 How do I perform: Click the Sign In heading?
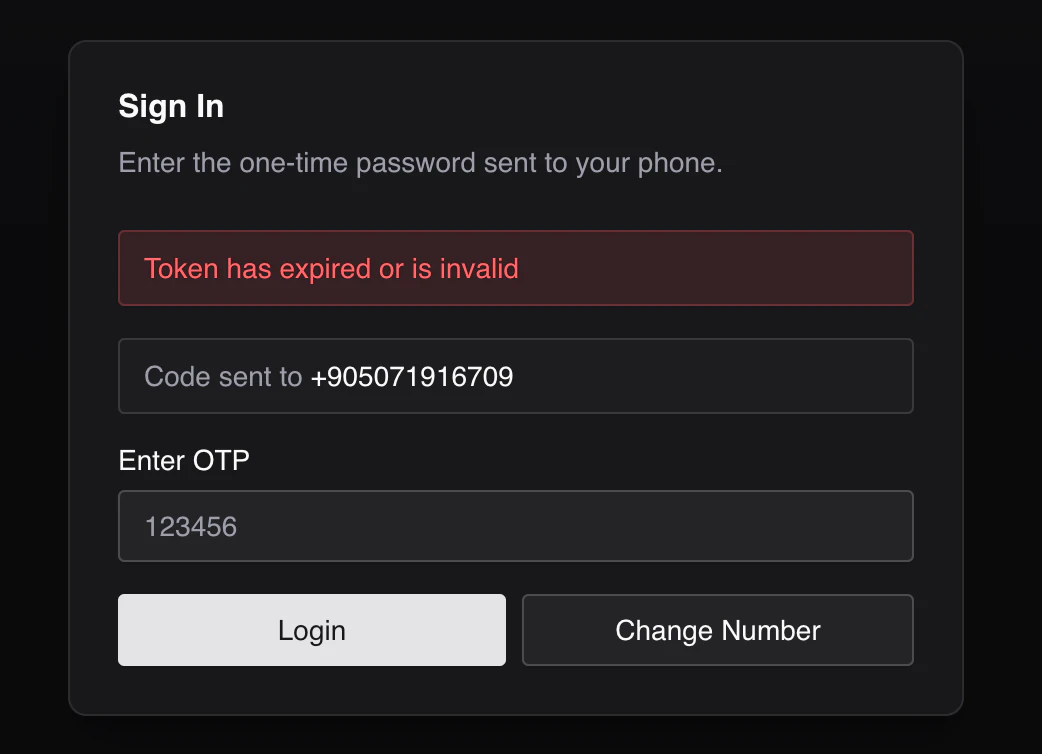(x=170, y=106)
